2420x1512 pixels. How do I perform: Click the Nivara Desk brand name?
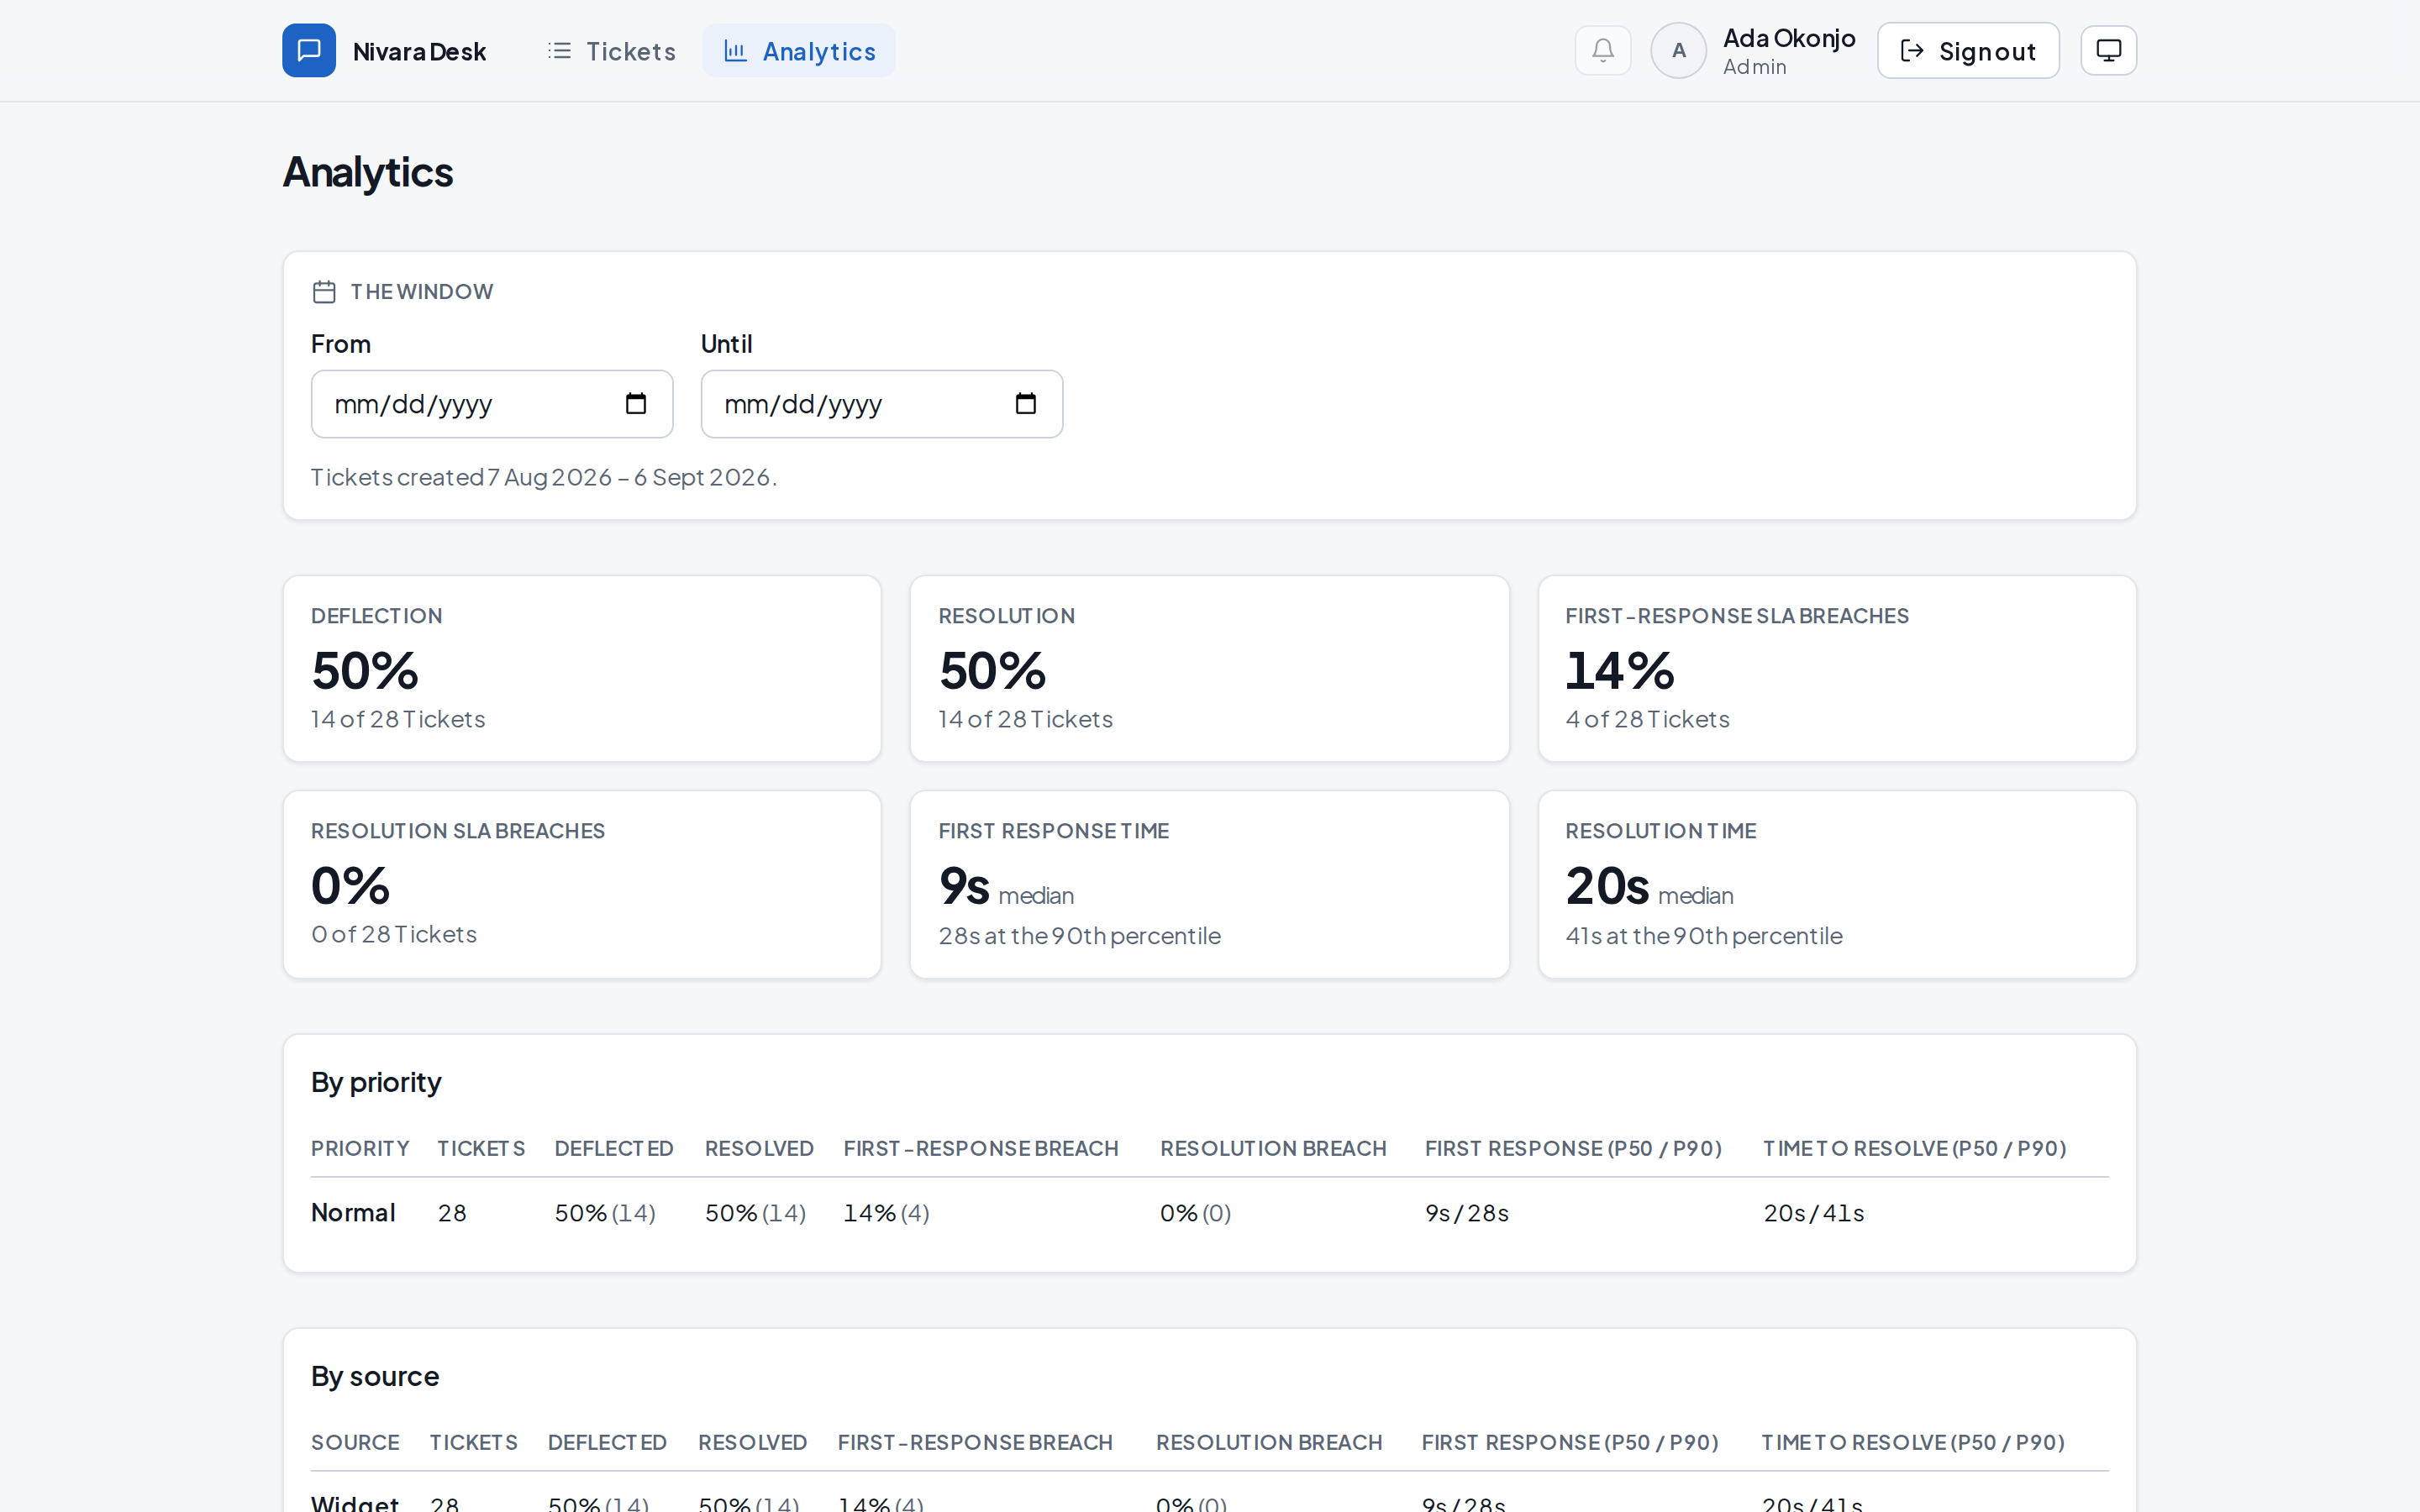(419, 52)
